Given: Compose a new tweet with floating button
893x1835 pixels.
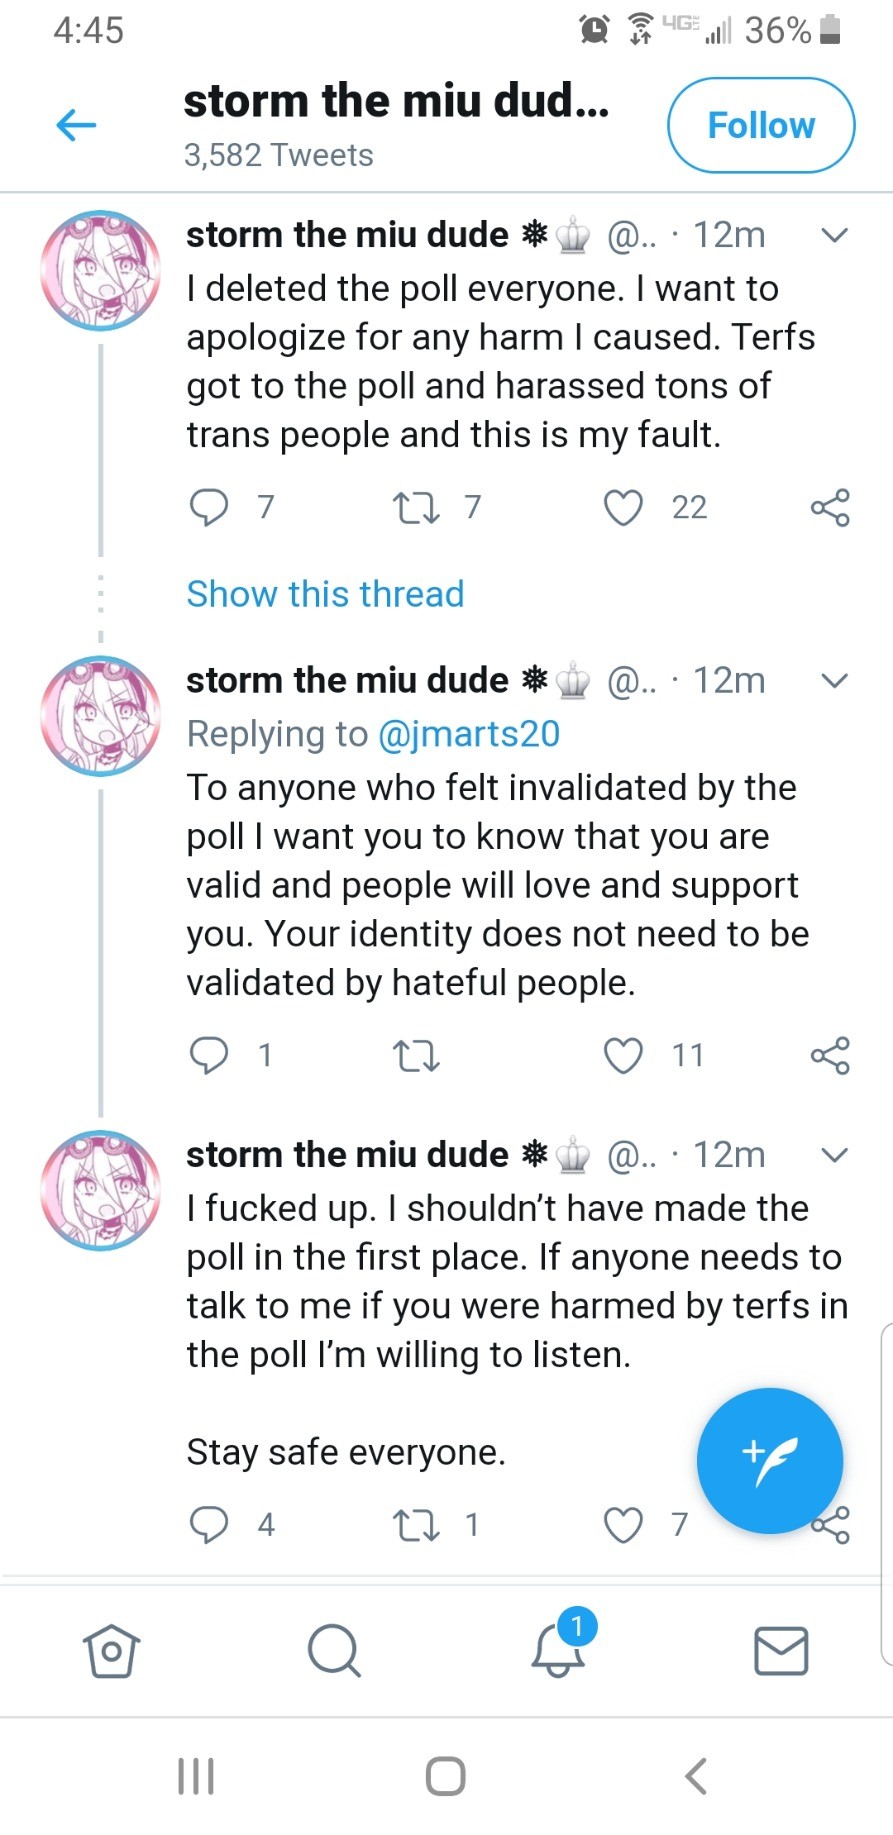Looking at the screenshot, I should 769,1461.
